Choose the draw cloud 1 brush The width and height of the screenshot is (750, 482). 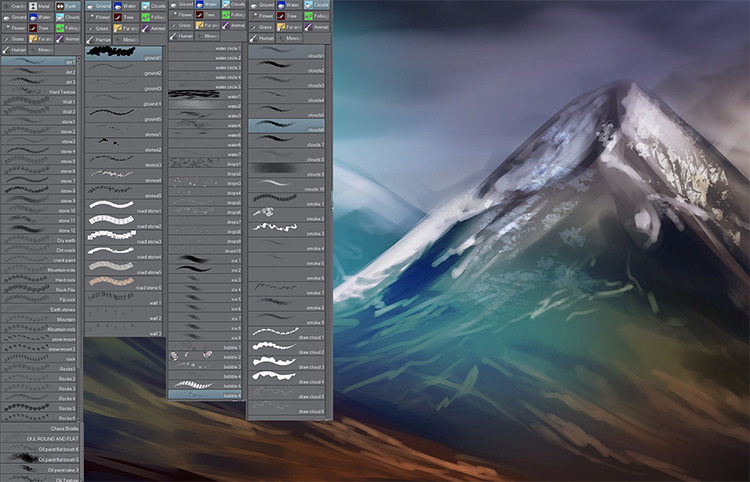[287, 334]
